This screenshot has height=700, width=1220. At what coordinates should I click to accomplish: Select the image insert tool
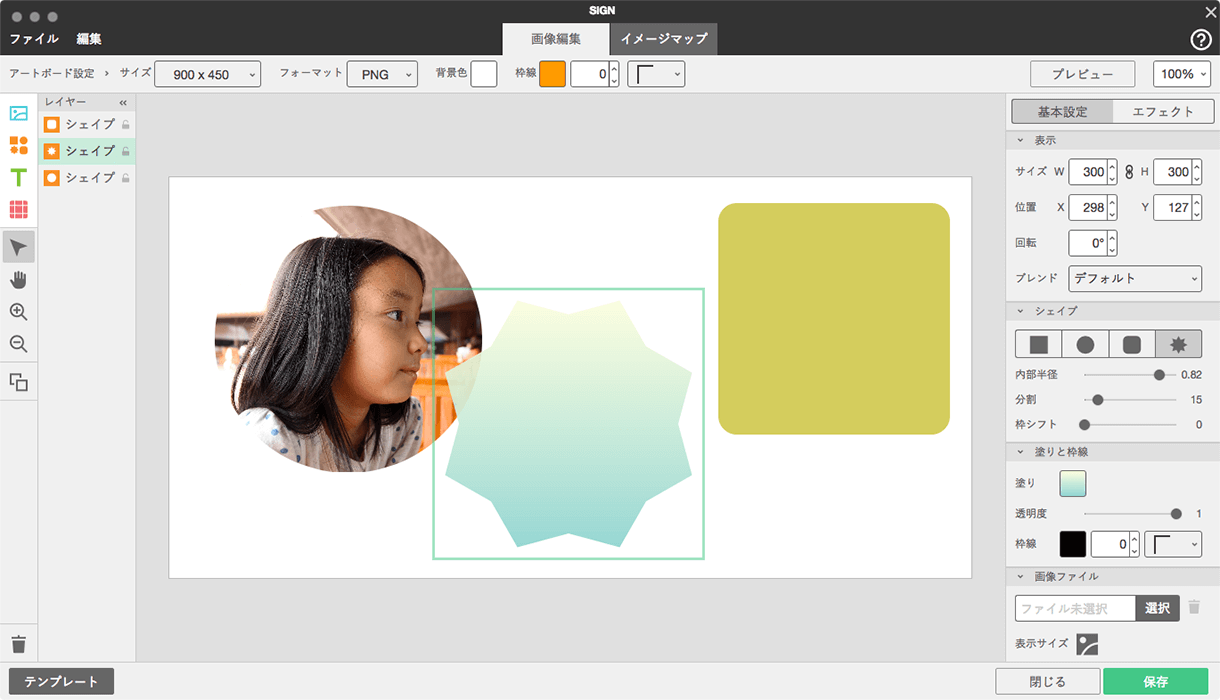(x=18, y=113)
